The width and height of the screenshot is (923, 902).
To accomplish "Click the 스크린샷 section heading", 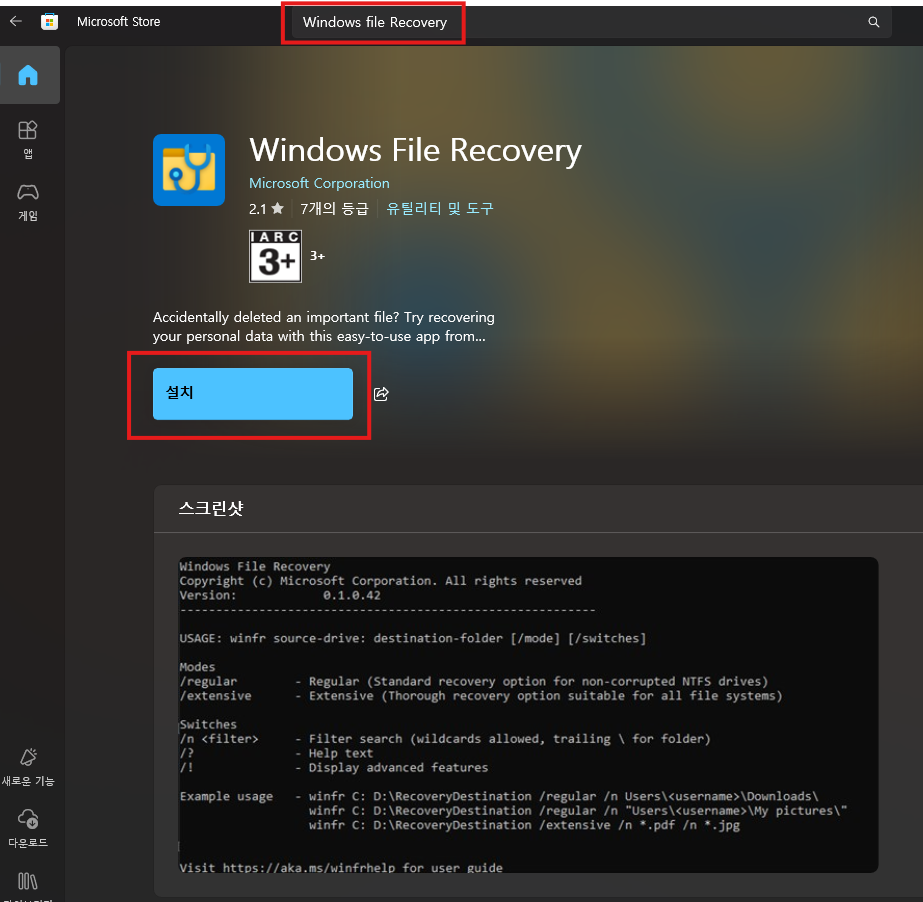I will pos(211,508).
